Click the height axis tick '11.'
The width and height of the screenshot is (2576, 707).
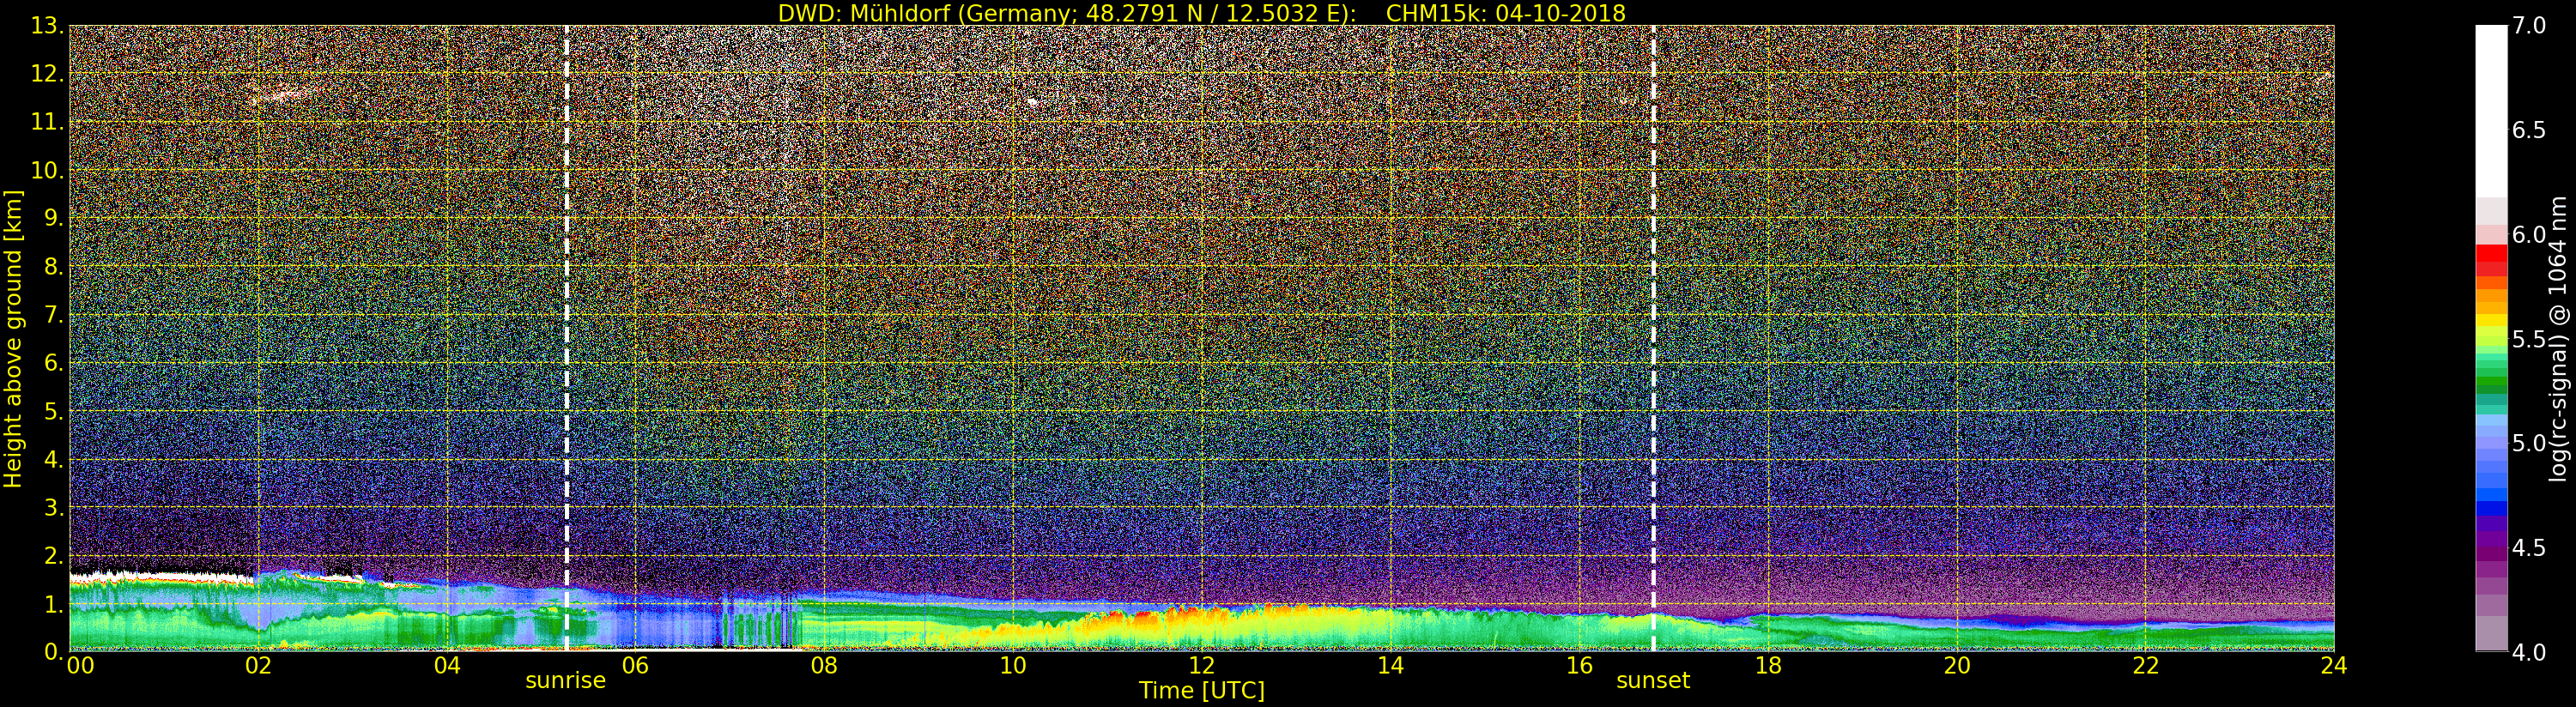[x=47, y=122]
